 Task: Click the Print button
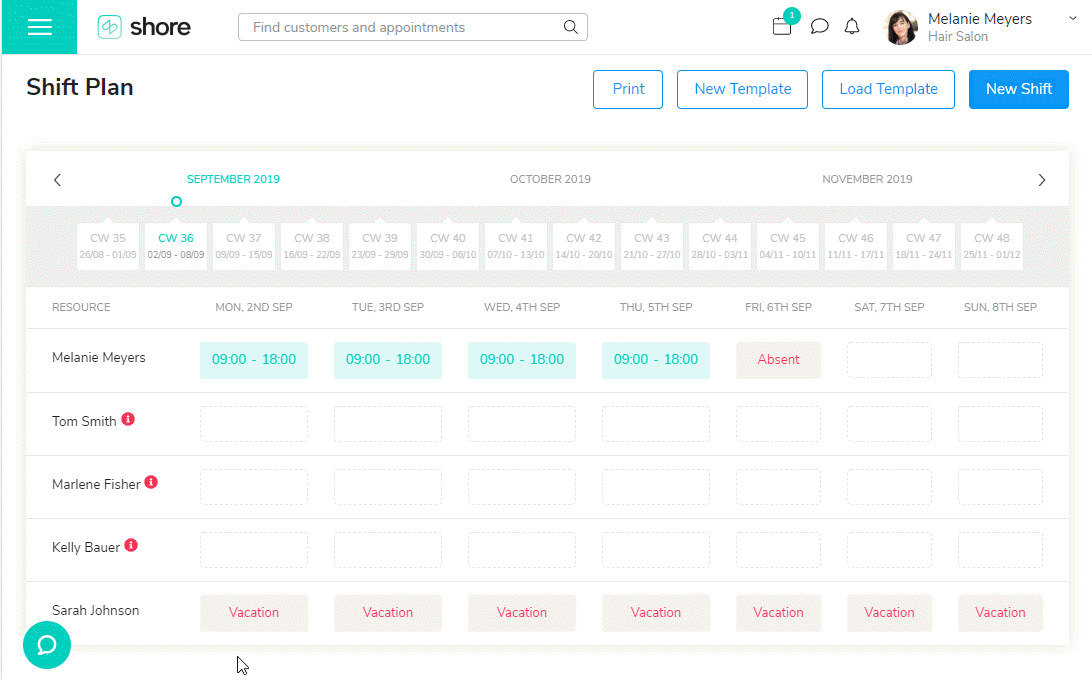(x=628, y=89)
